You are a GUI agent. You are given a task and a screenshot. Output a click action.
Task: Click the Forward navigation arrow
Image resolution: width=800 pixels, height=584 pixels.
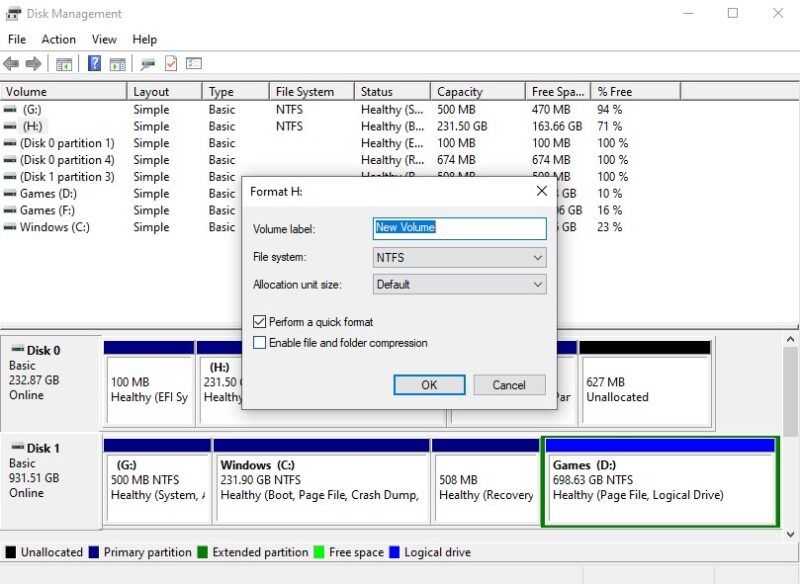coord(32,63)
